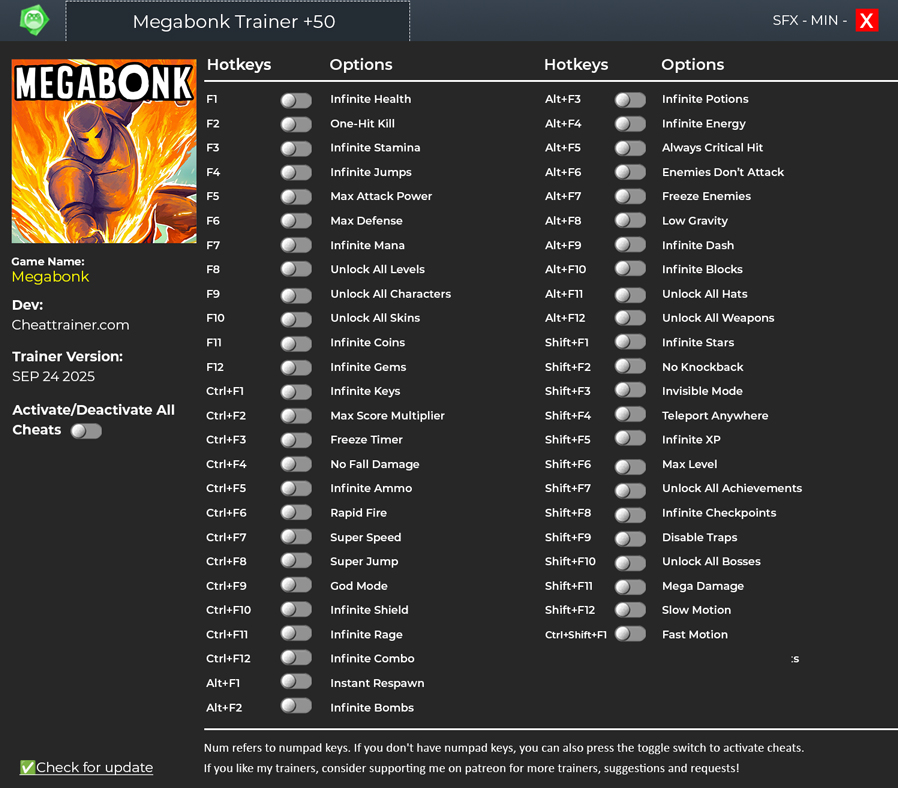
Task: Click the Megabonk Trainer +50 title tab
Action: (x=237, y=21)
